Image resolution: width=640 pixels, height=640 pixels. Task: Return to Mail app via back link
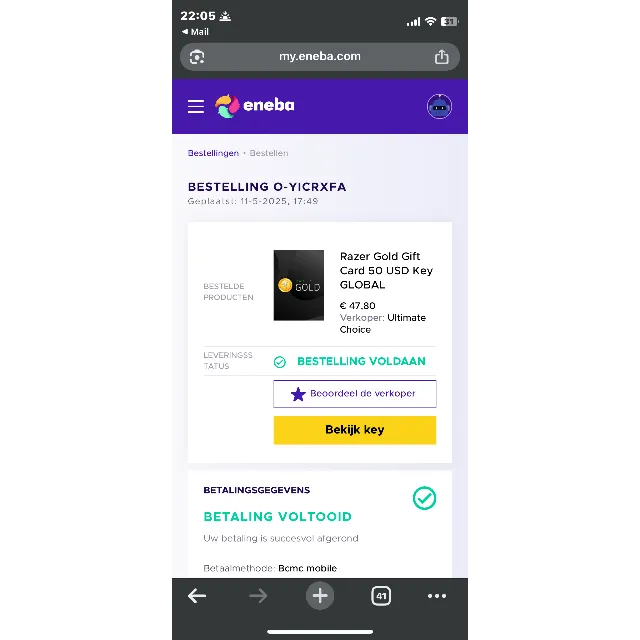(x=195, y=32)
